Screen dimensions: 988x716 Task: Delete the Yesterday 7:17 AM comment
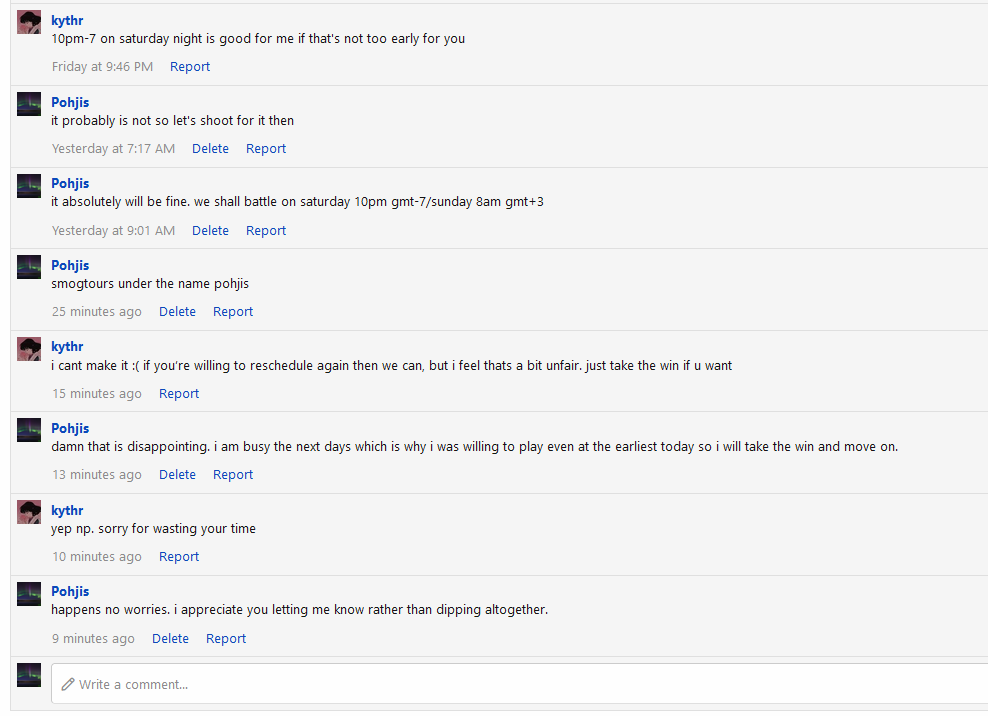tap(210, 149)
